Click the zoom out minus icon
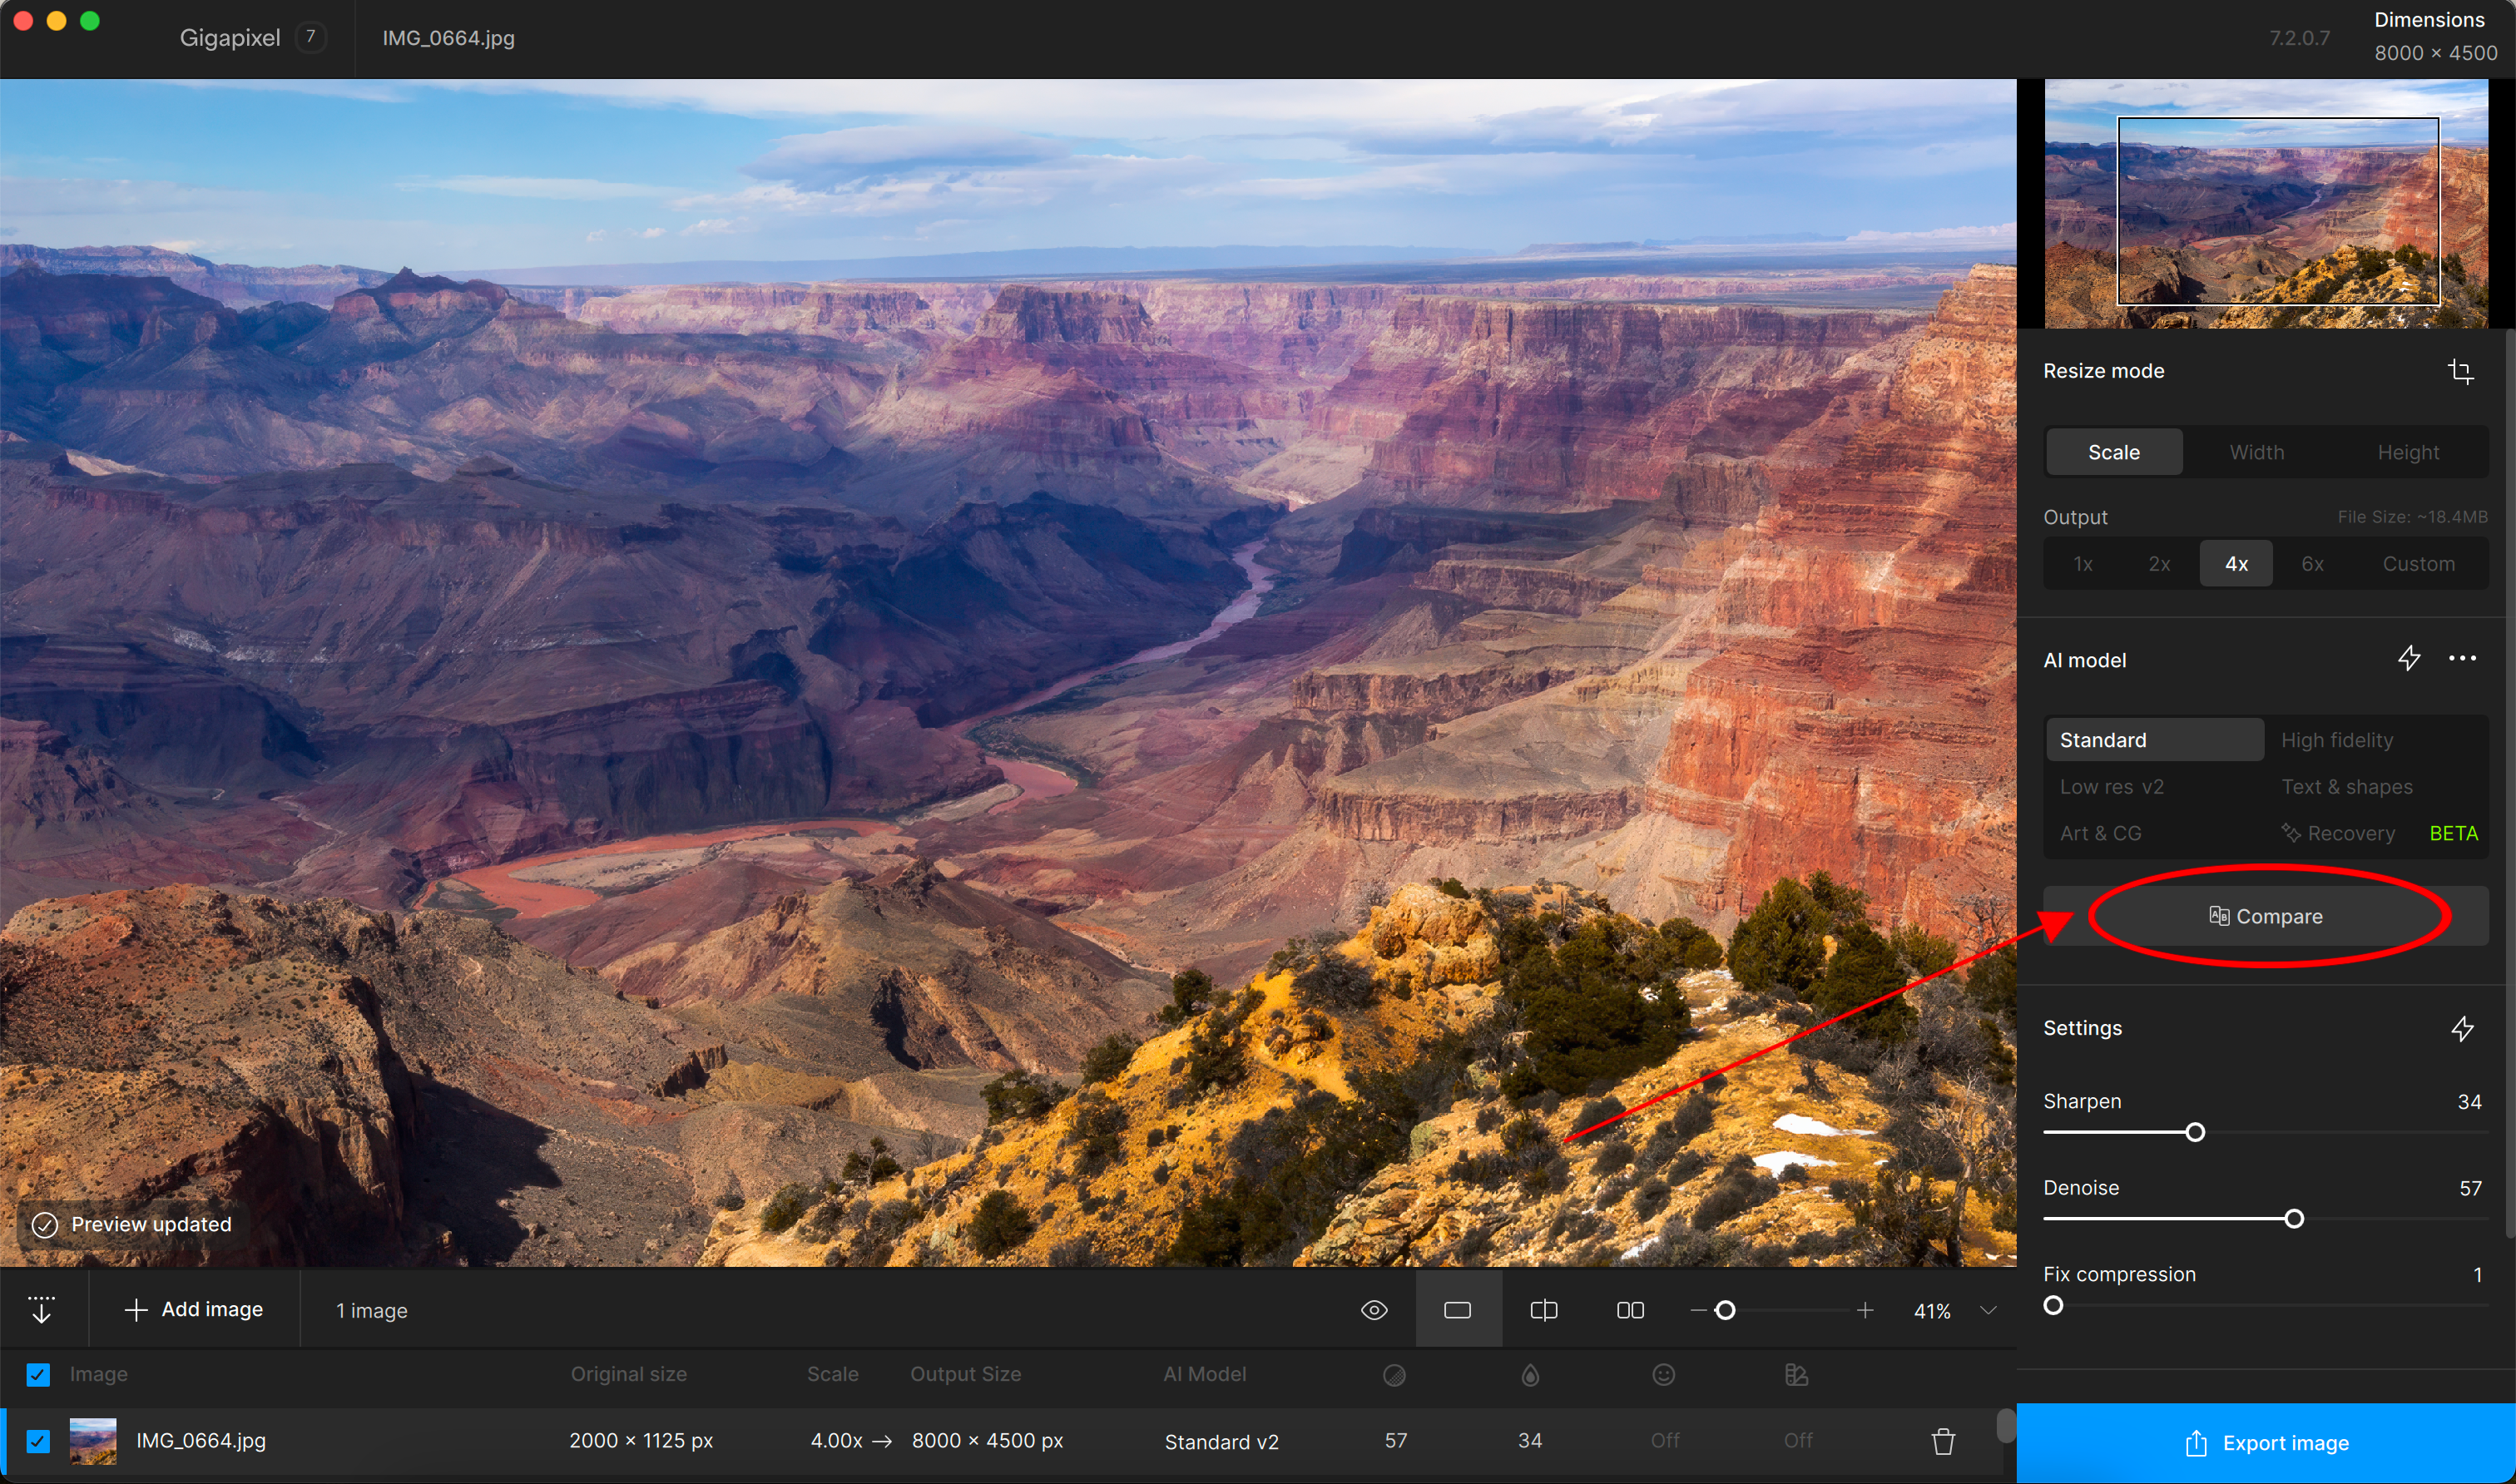2516x1484 pixels. pos(1699,1310)
